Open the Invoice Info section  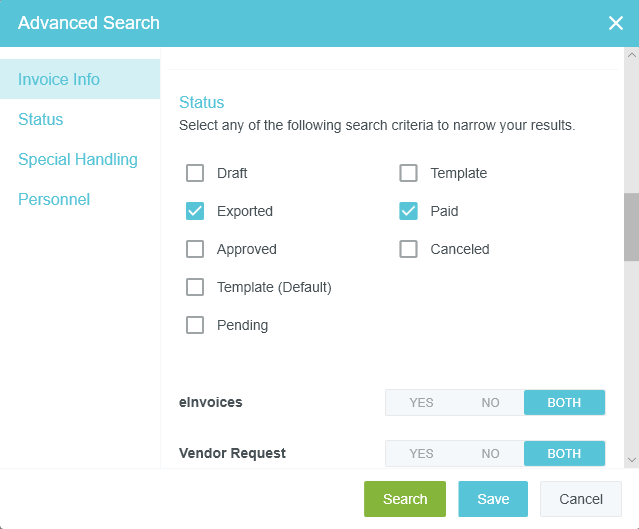59,79
